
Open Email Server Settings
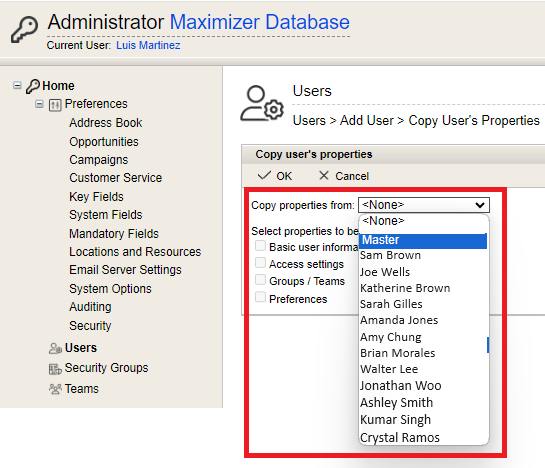[x=125, y=270]
